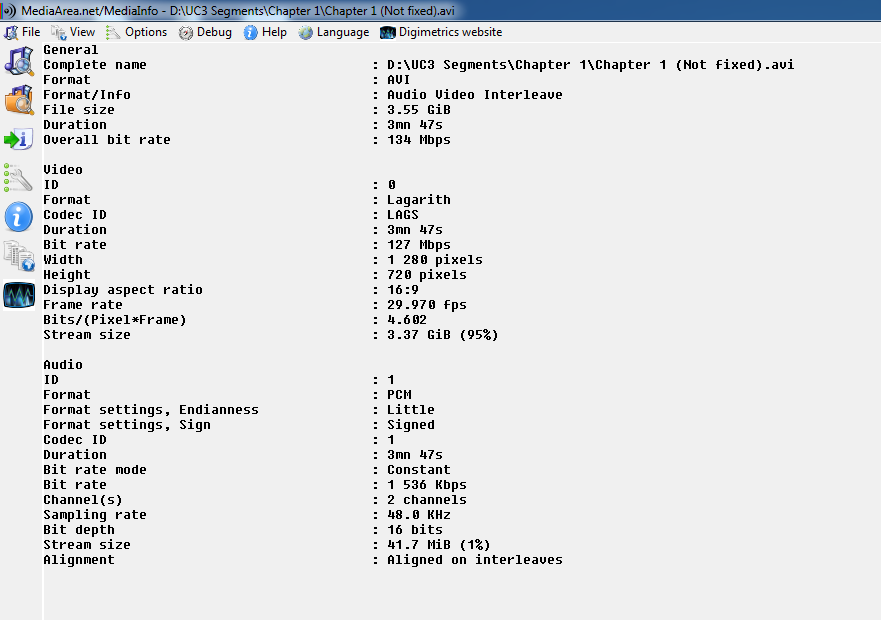This screenshot has width=881, height=620.
Task: Visit the Digimetrics website link
Action: point(442,32)
